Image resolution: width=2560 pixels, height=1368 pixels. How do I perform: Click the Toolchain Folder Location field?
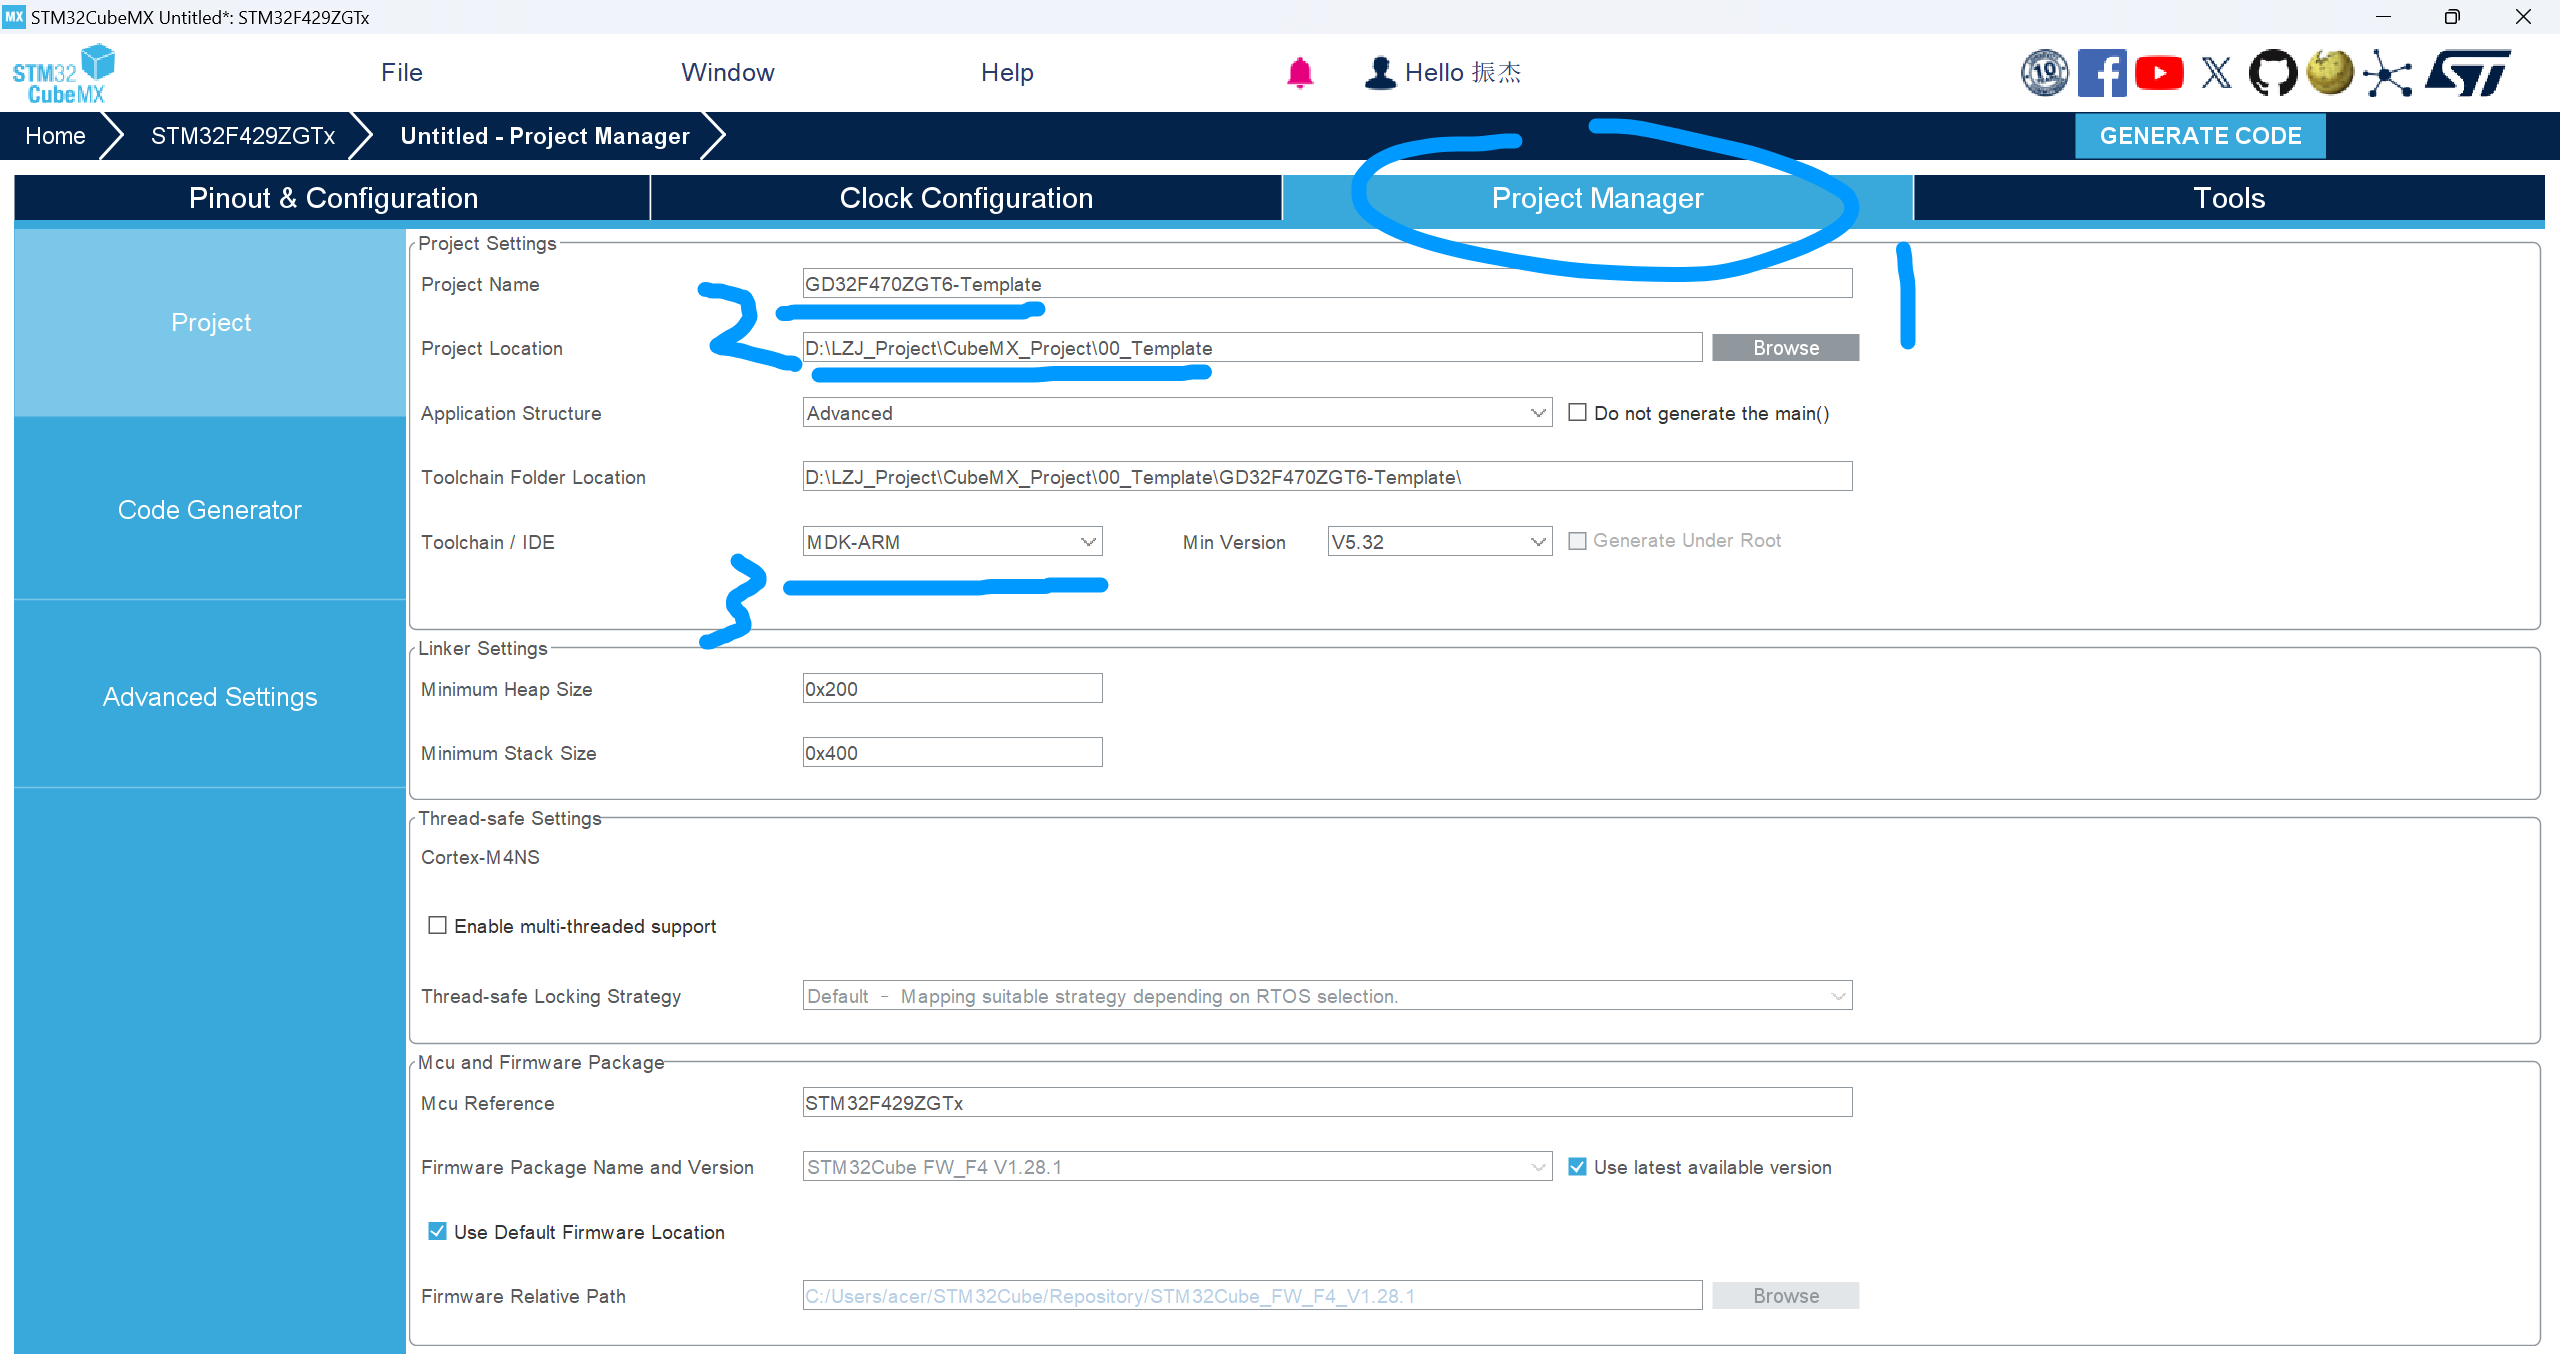(1327, 477)
